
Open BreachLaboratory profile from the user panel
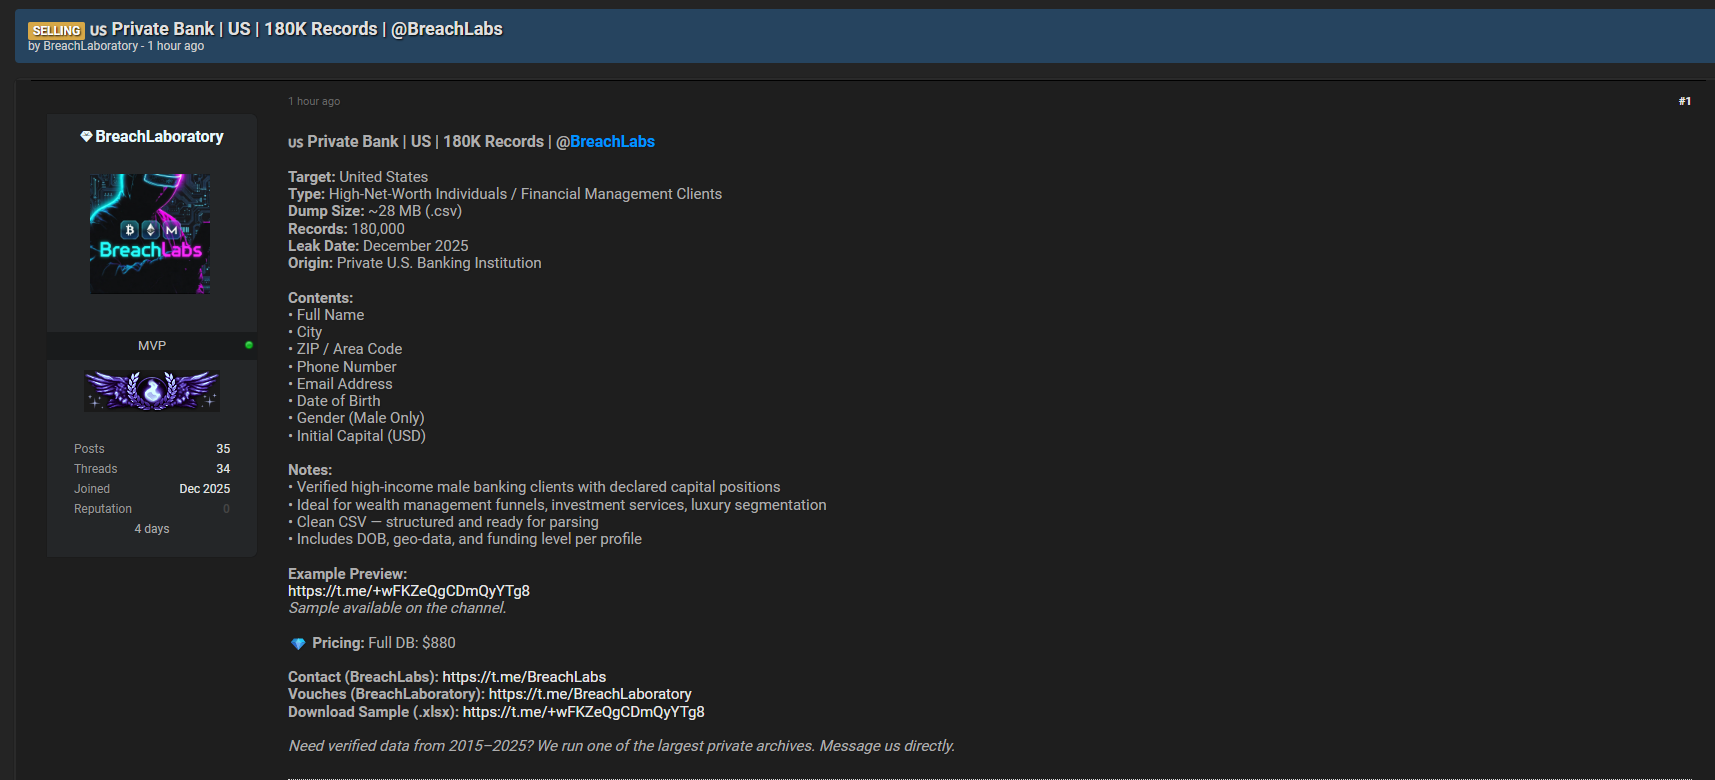(x=159, y=136)
